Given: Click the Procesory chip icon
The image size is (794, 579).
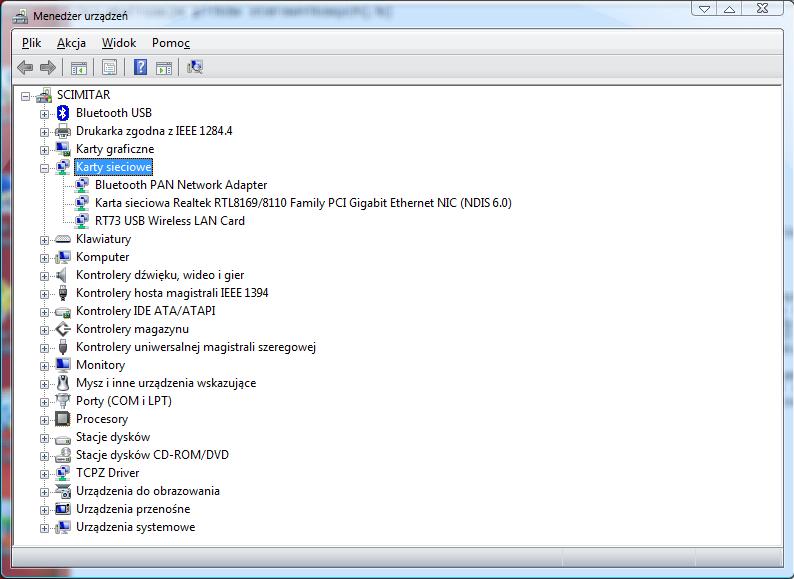Looking at the screenshot, I should (x=63, y=419).
